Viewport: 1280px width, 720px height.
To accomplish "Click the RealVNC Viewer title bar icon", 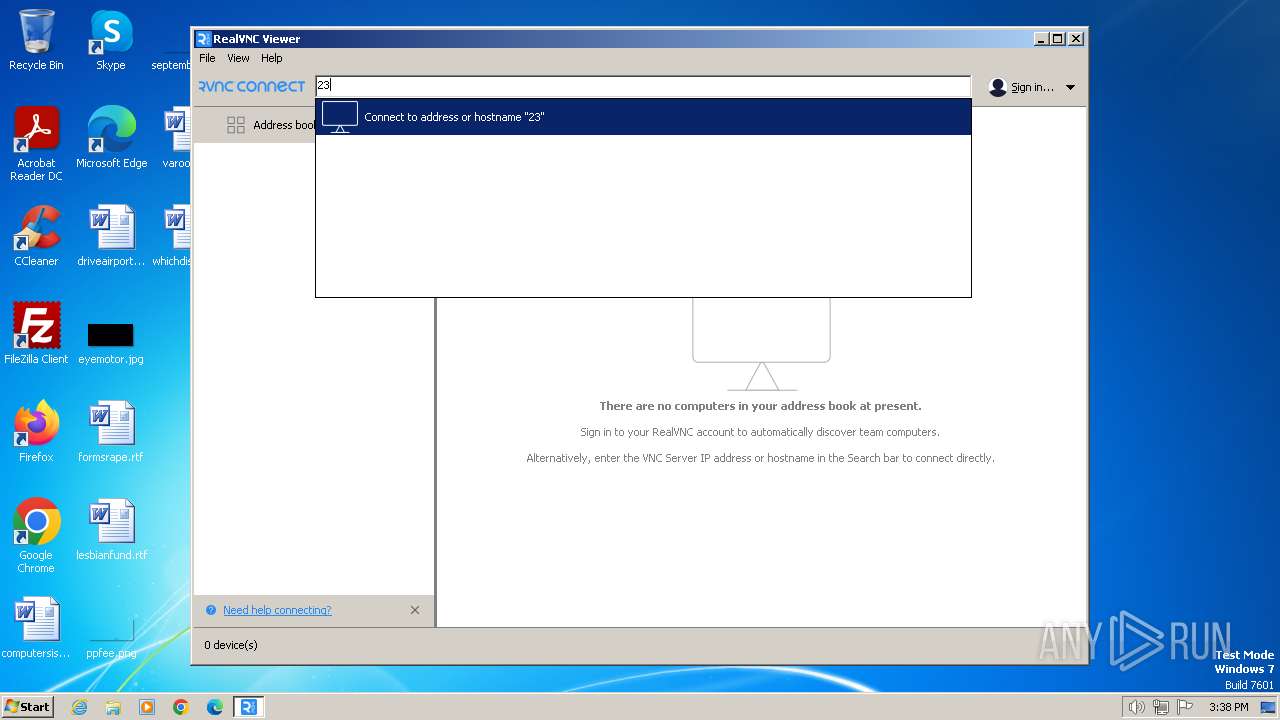I will pos(203,39).
